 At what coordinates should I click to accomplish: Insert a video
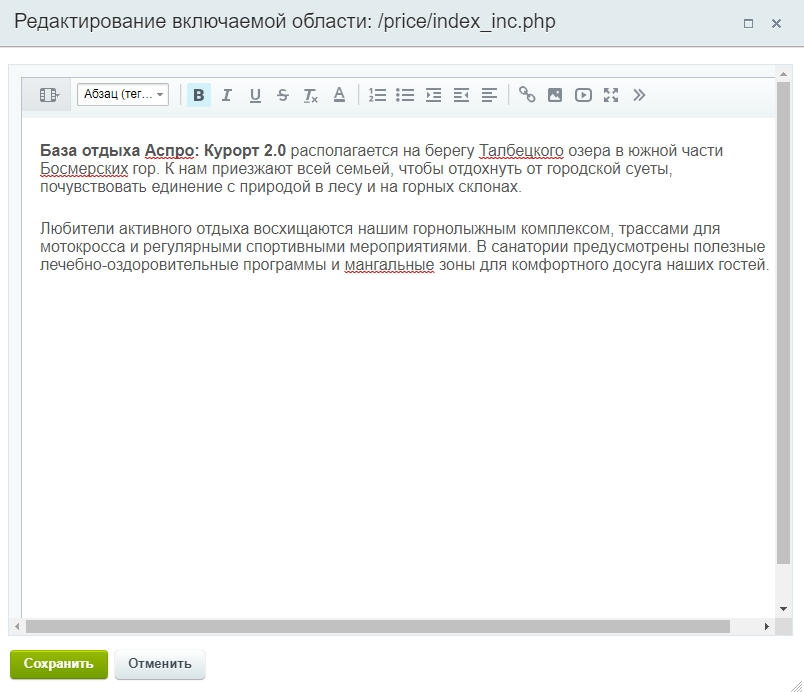pyautogui.click(x=583, y=95)
